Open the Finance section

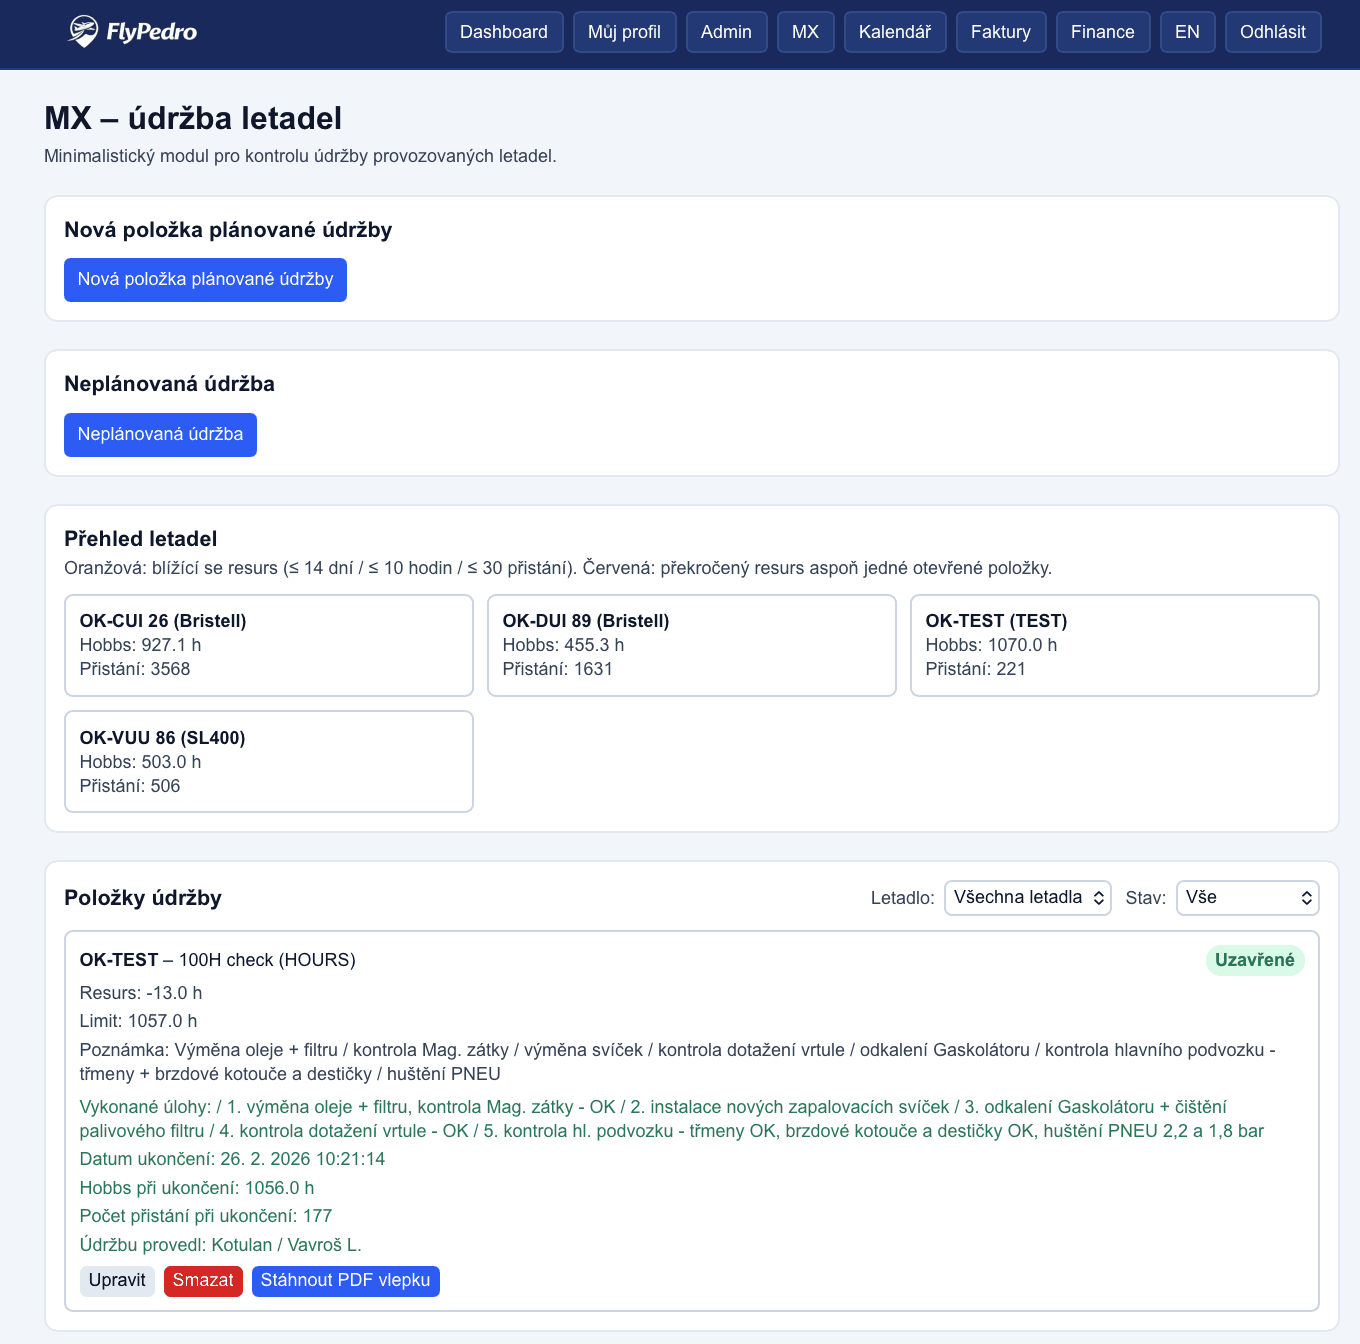1102,32
